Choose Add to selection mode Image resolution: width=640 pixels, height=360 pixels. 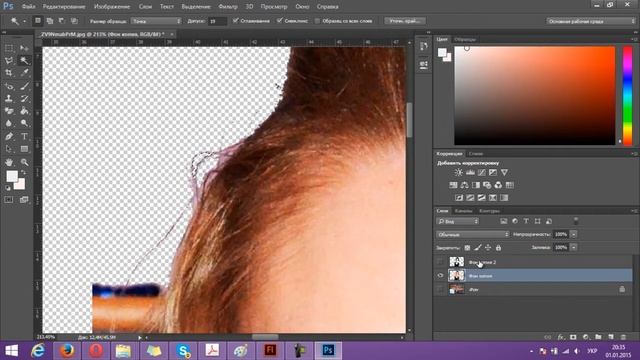(50, 20)
